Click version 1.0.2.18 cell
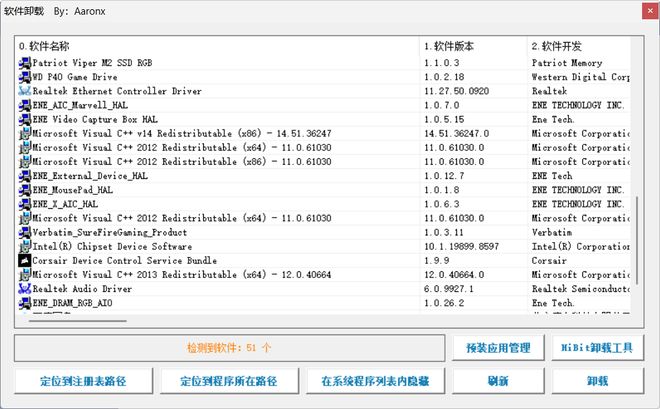The image size is (660, 409). [x=444, y=77]
